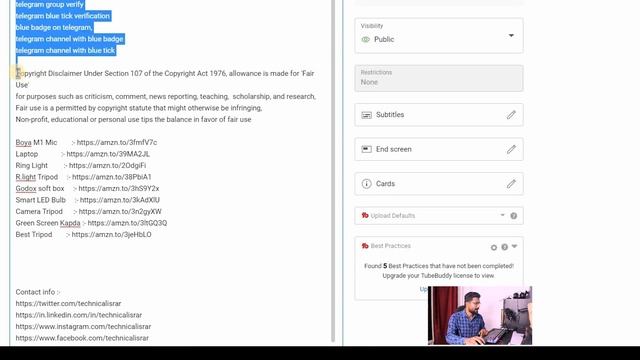
Task: Click 'Upgrade your TubeBuddy license' text
Action: coord(438,276)
